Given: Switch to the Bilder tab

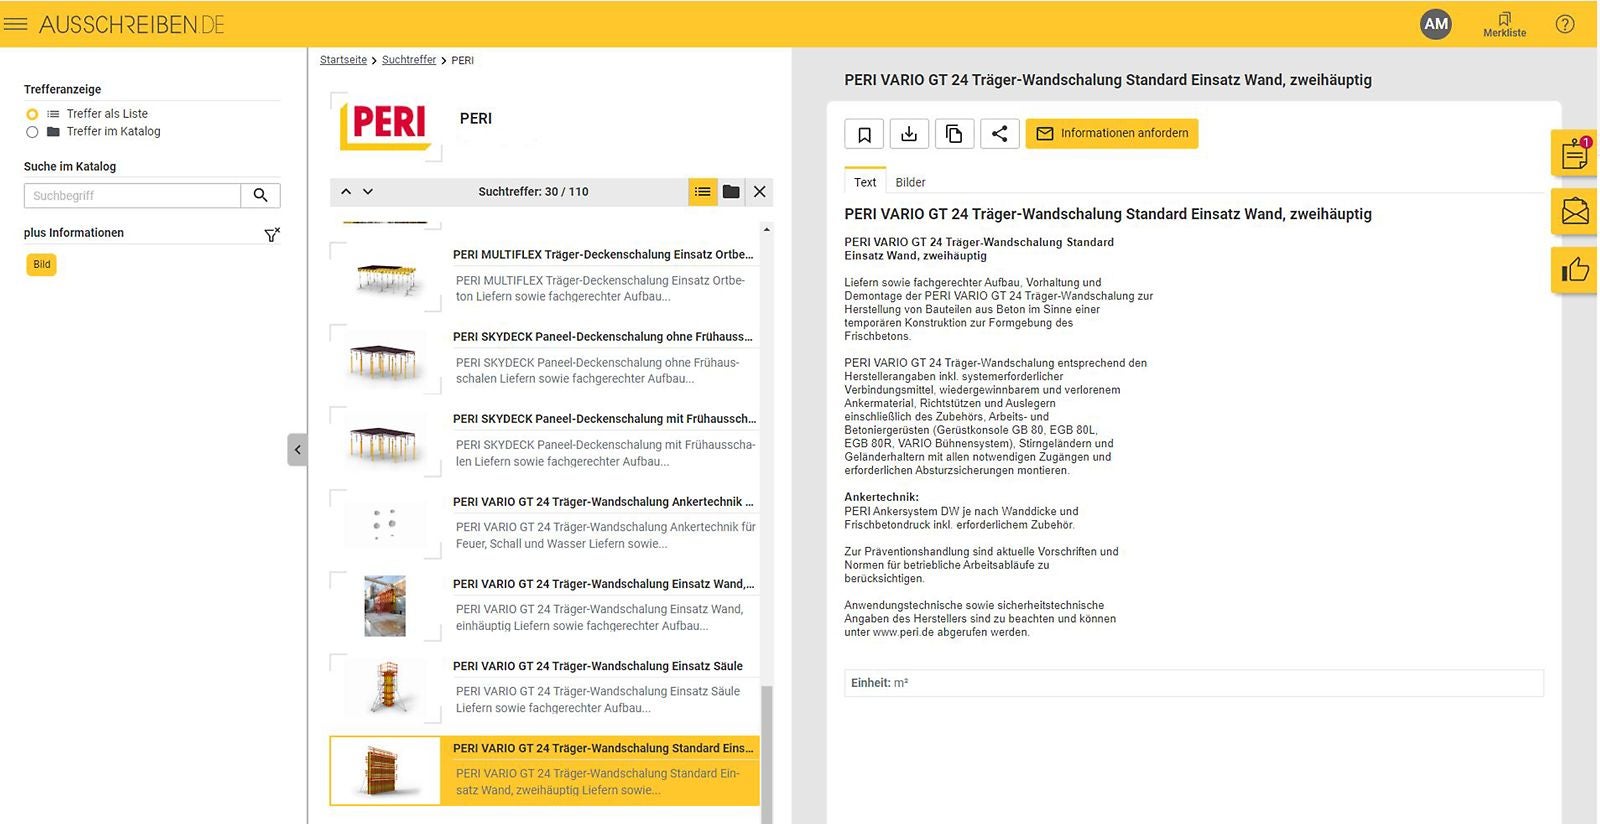Looking at the screenshot, I should [910, 182].
